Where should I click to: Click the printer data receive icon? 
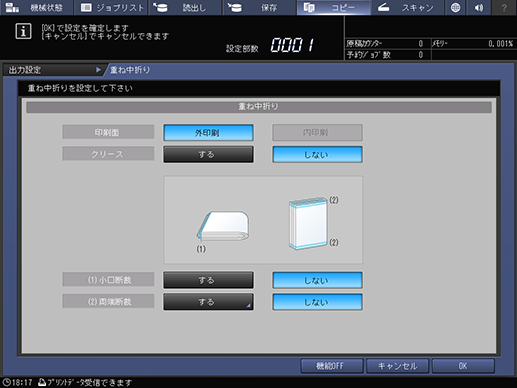[x=42, y=382]
